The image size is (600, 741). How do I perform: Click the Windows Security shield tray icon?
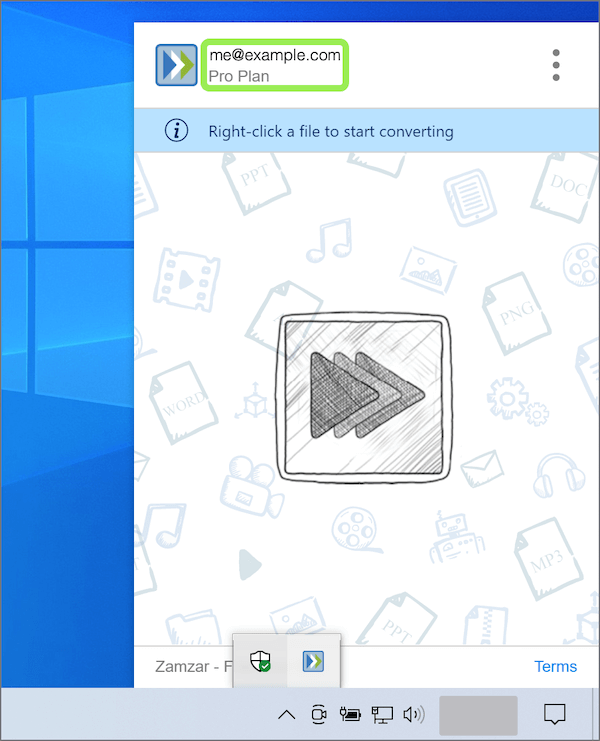(x=260, y=661)
